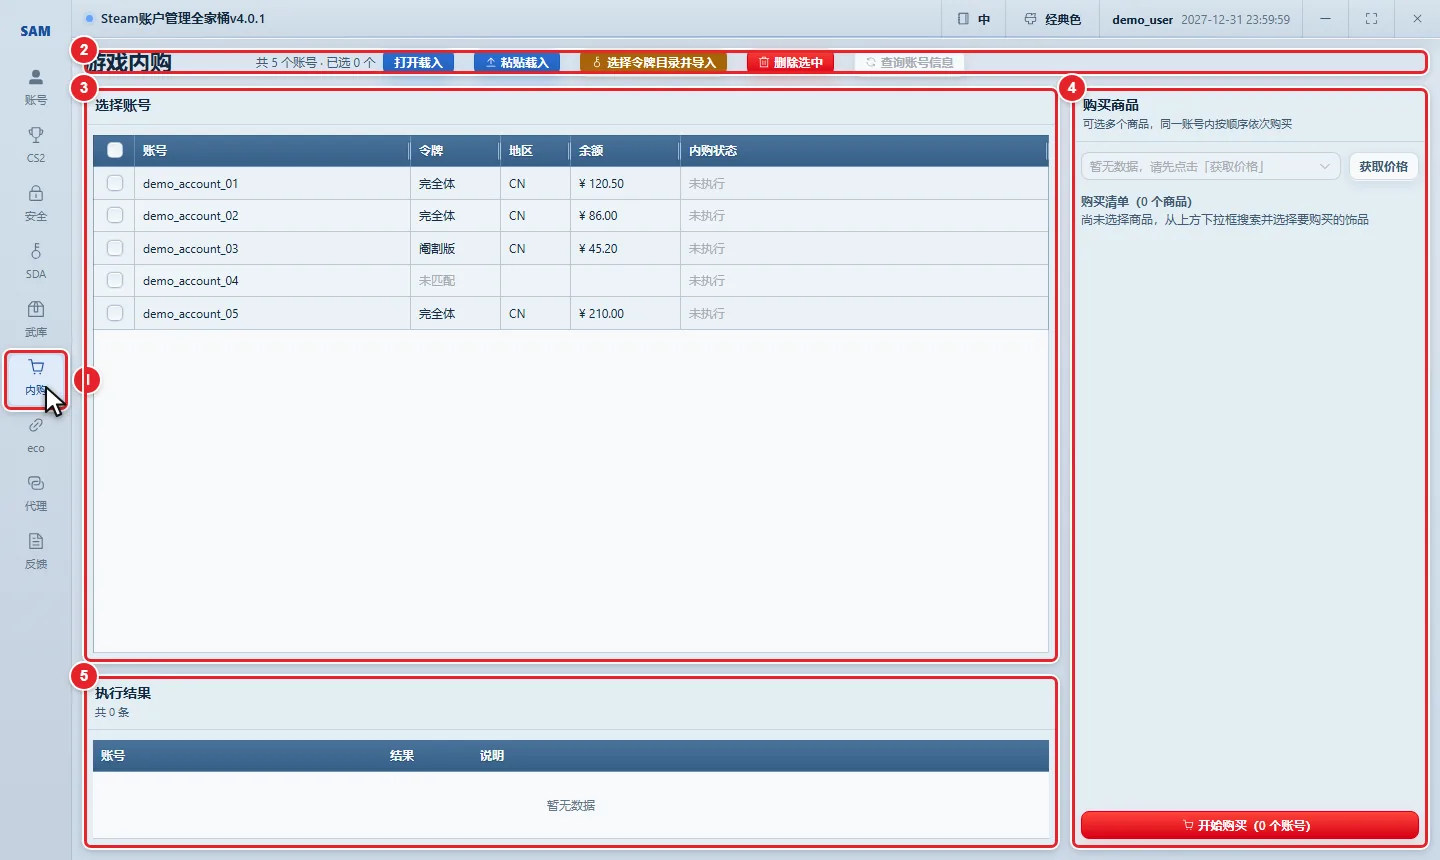Check demo_account_01 row checkbox
This screenshot has height=860, width=1440.
(x=115, y=183)
